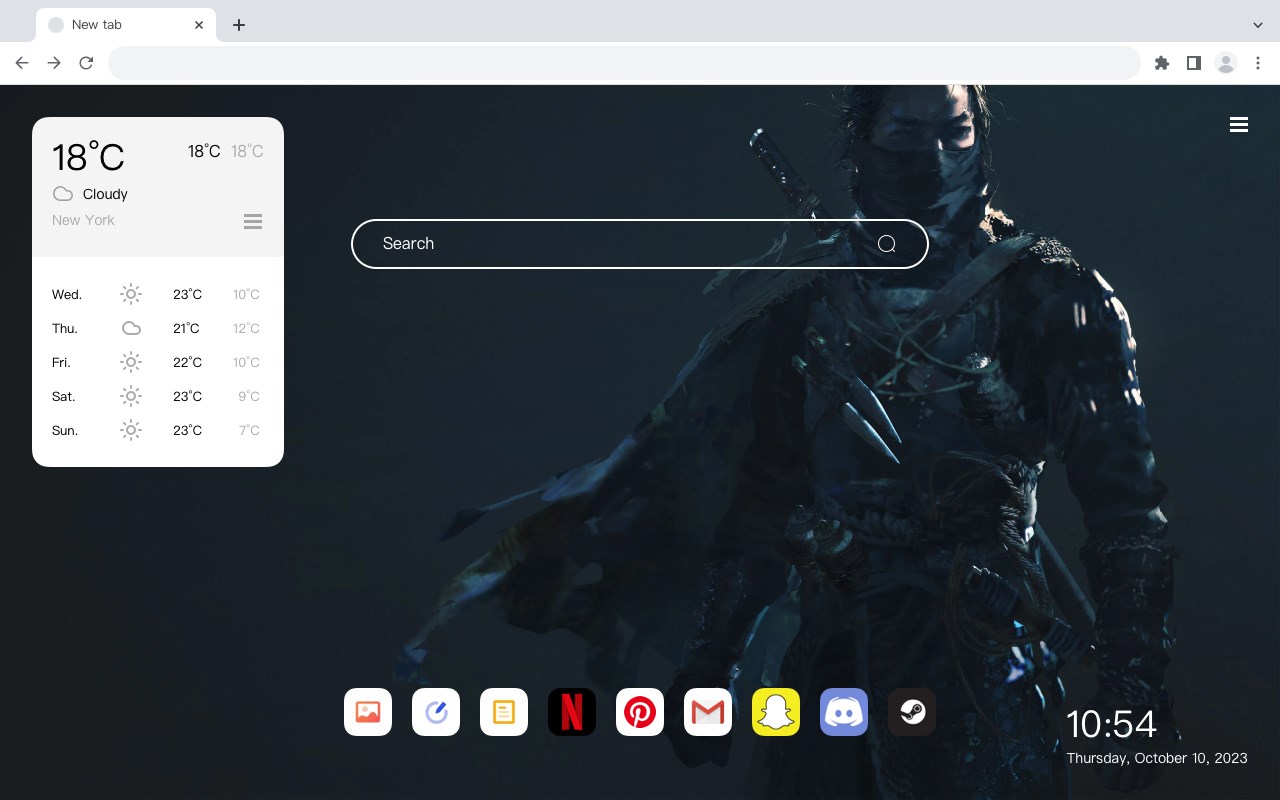Open the blue pencil to-do shortcut icon

tap(436, 712)
